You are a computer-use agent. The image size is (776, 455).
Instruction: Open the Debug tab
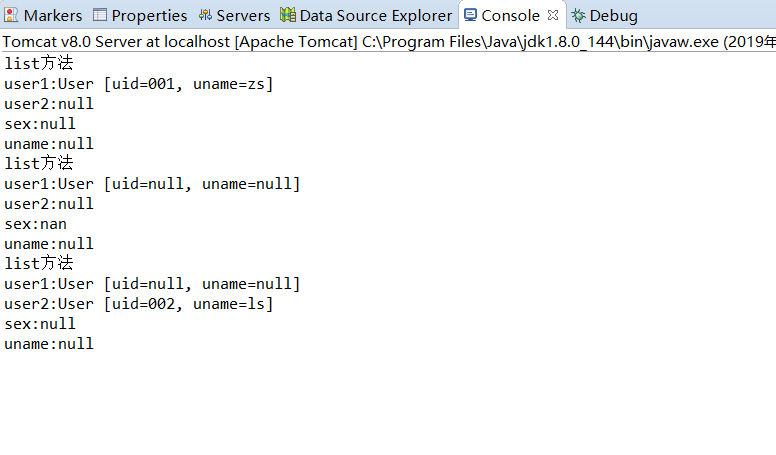point(605,15)
